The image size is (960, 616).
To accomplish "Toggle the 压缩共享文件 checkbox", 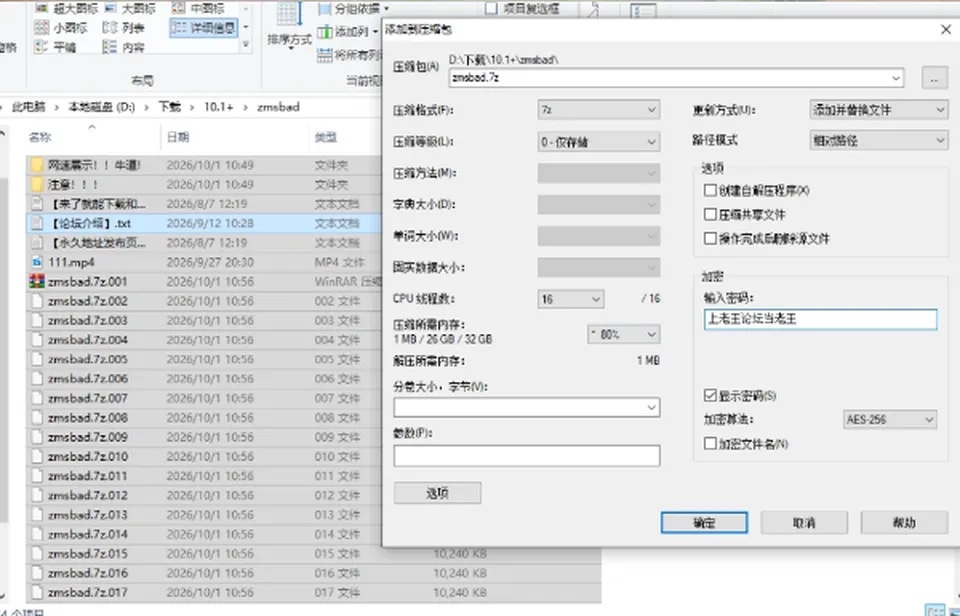I will click(710, 214).
